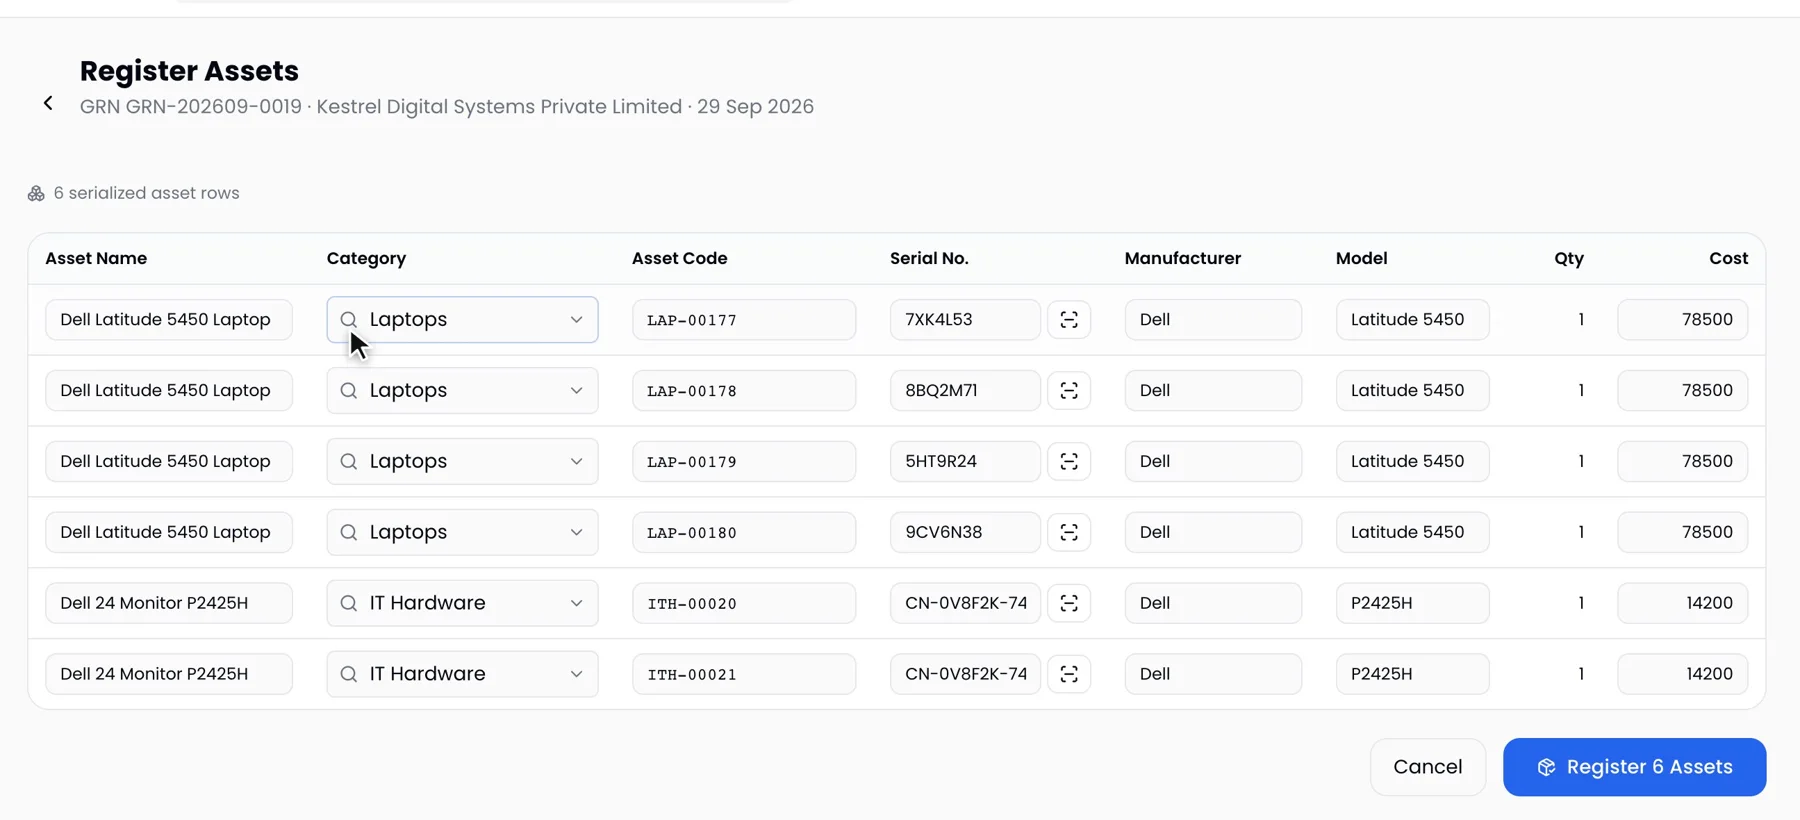The width and height of the screenshot is (1800, 820).
Task: Click the scan icon in the ITH-00021 row
Action: tap(1069, 675)
